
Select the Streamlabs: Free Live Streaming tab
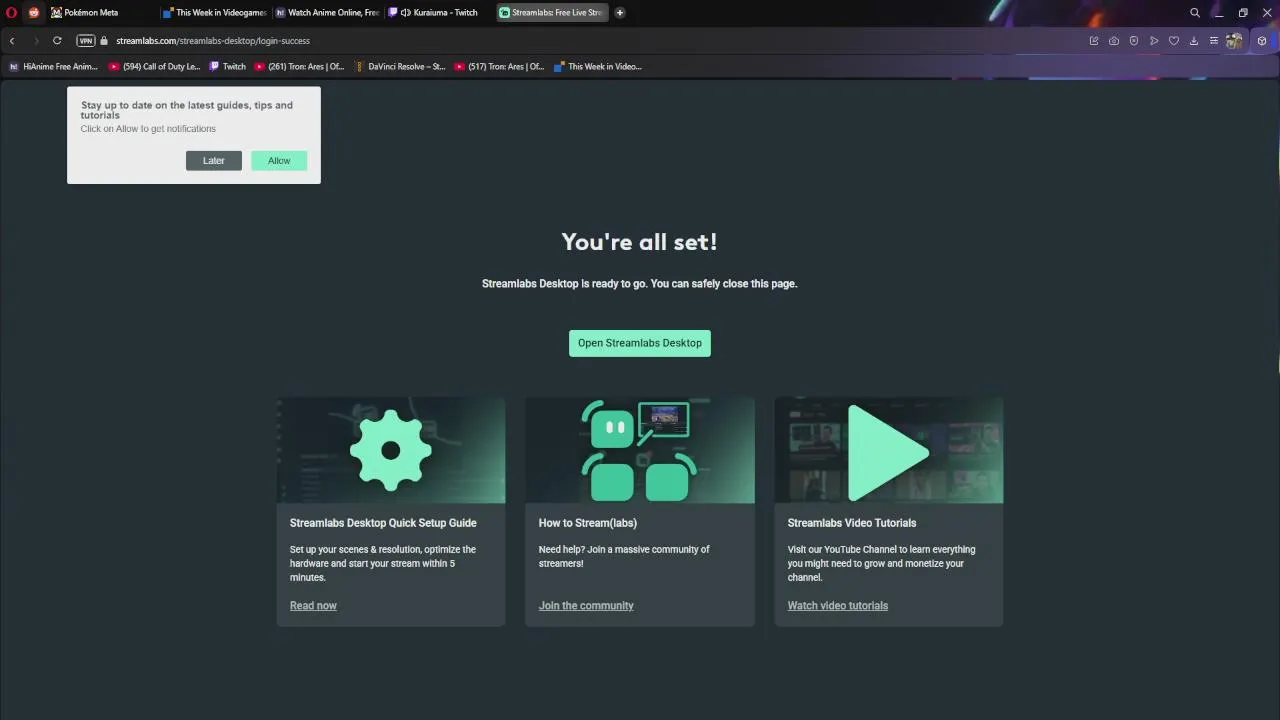click(552, 13)
